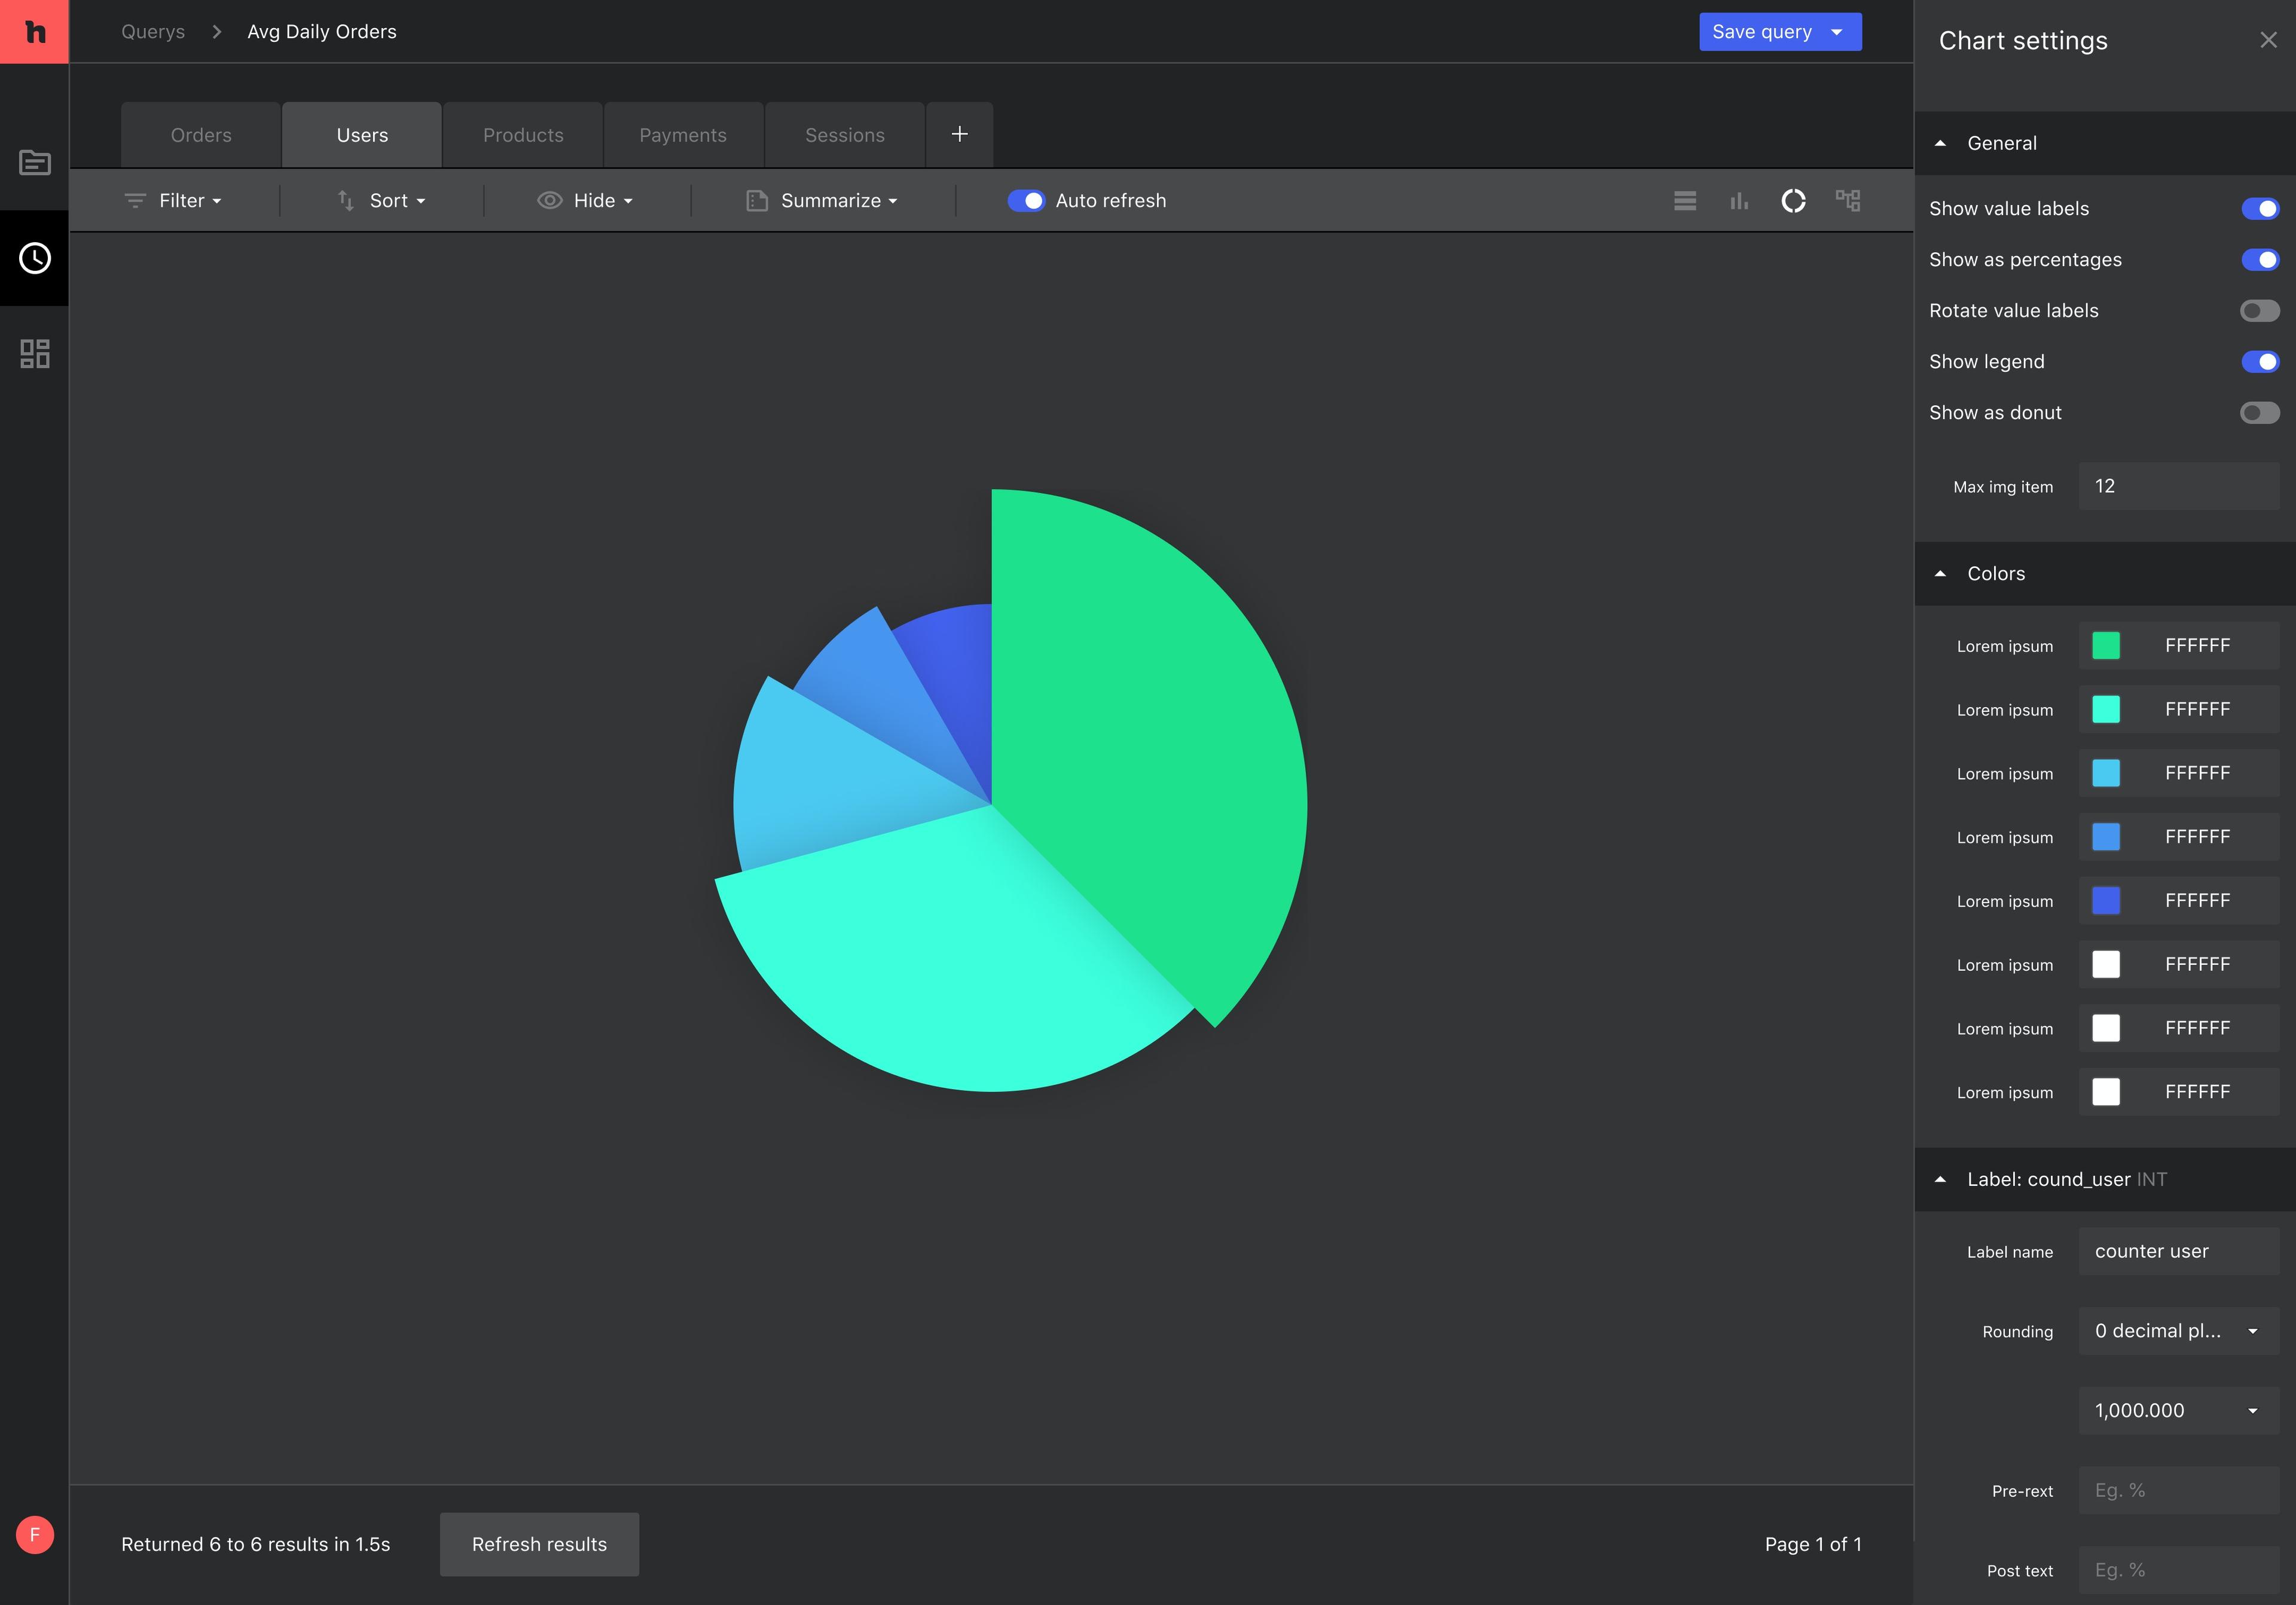The width and height of the screenshot is (2296, 1605).
Task: Open the pivot tree view icon
Action: [x=1847, y=201]
